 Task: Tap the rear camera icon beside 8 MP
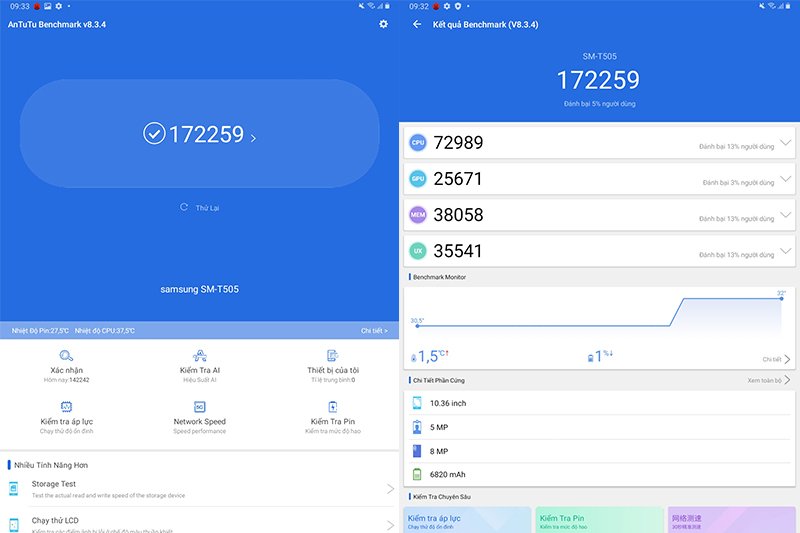(417, 451)
